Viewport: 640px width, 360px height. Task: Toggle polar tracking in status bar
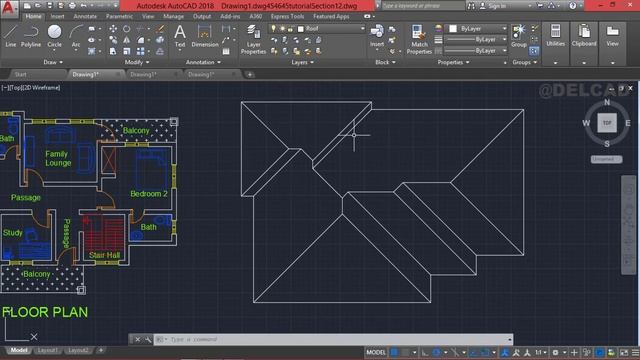436,352
